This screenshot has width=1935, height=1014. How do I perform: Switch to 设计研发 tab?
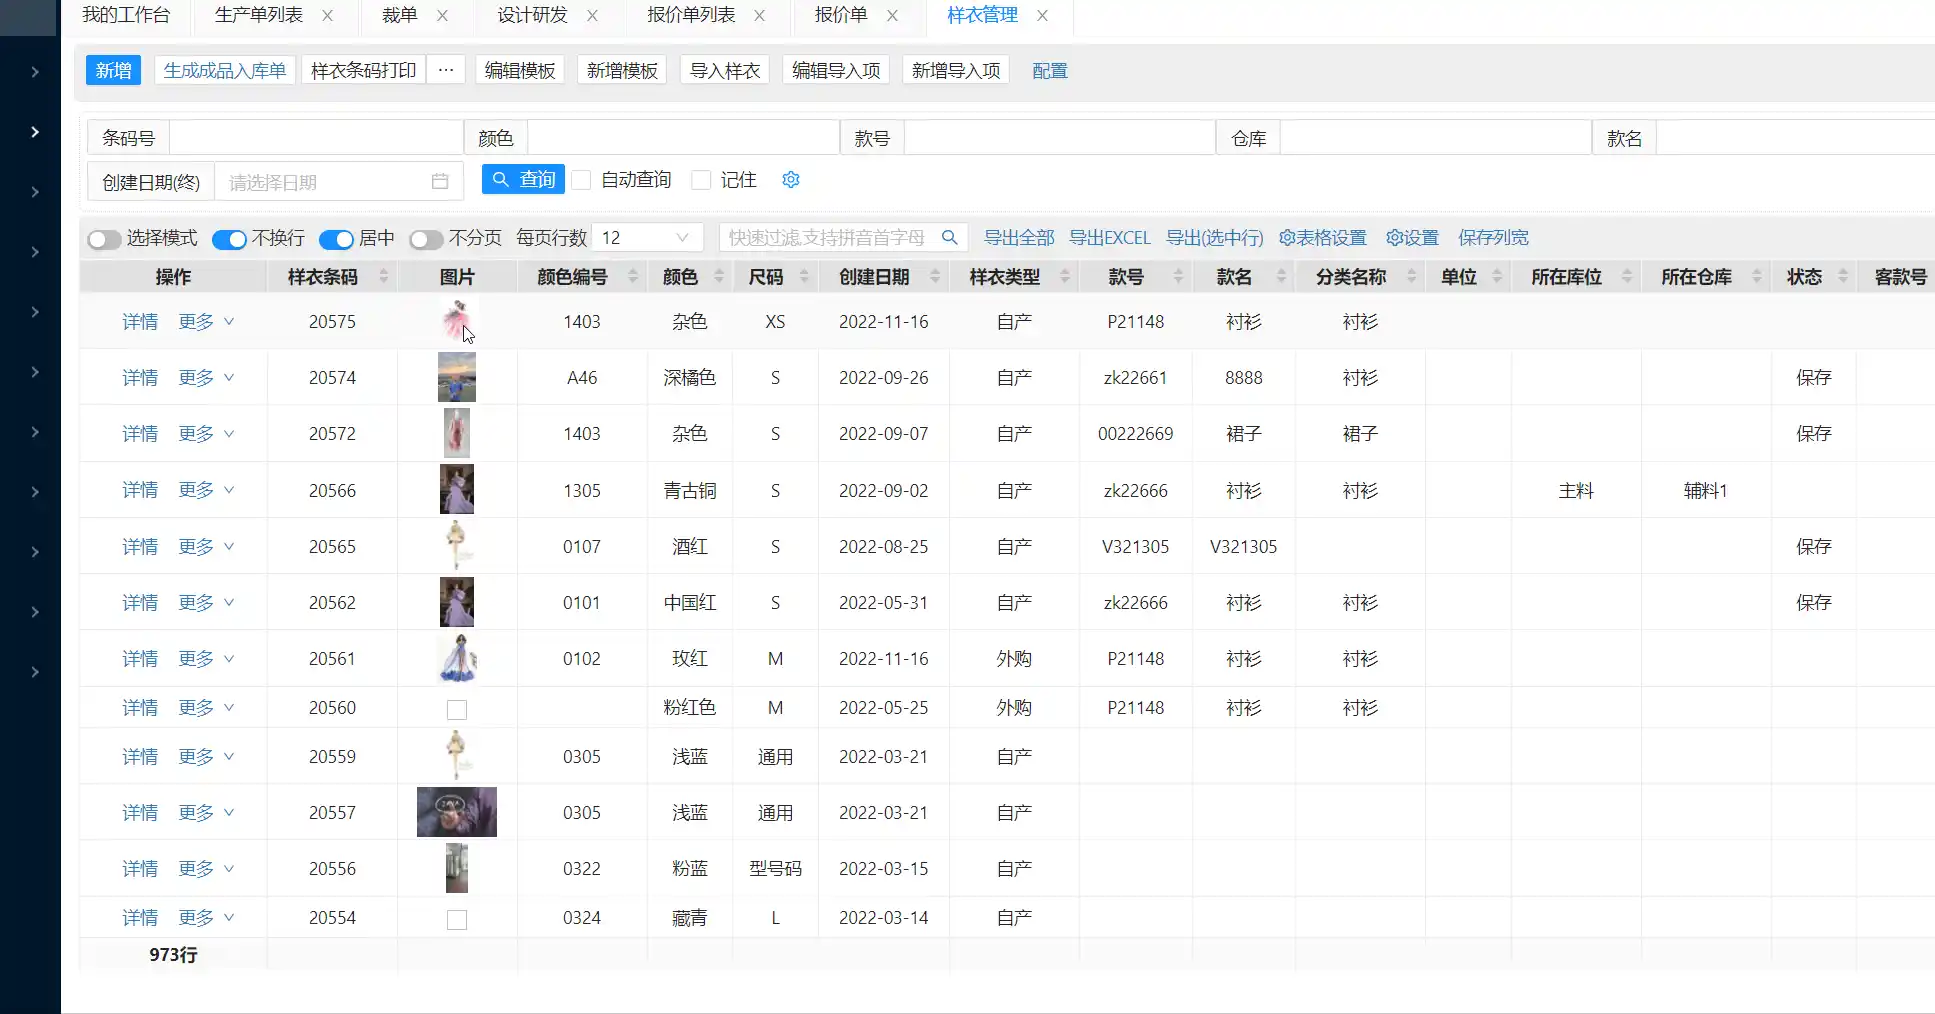point(533,15)
